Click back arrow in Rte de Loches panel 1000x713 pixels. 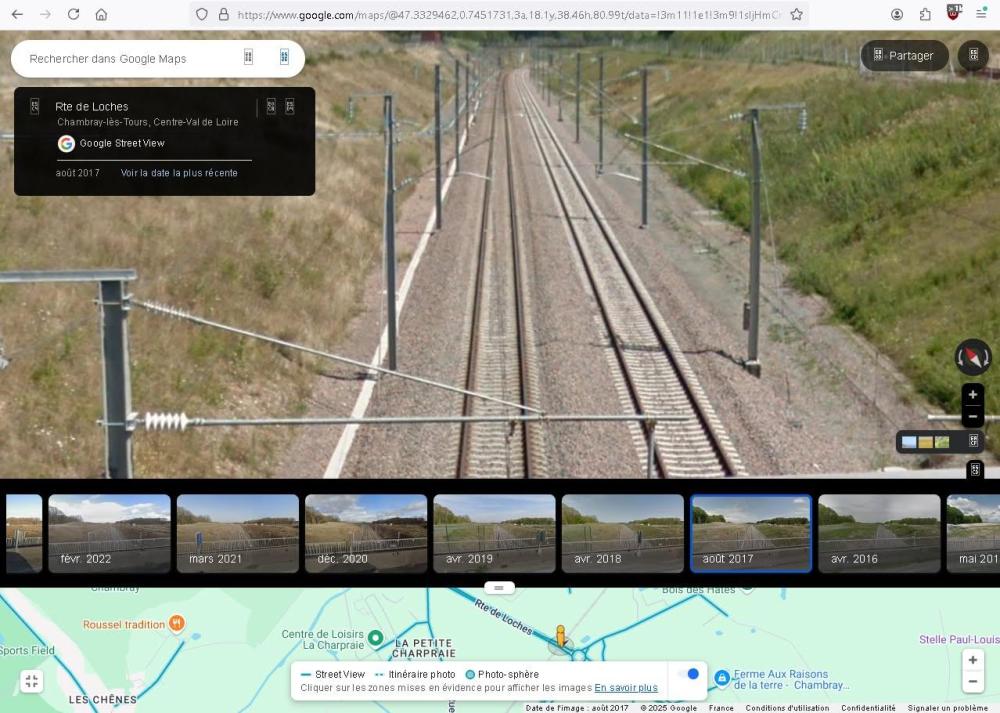click(x=34, y=106)
